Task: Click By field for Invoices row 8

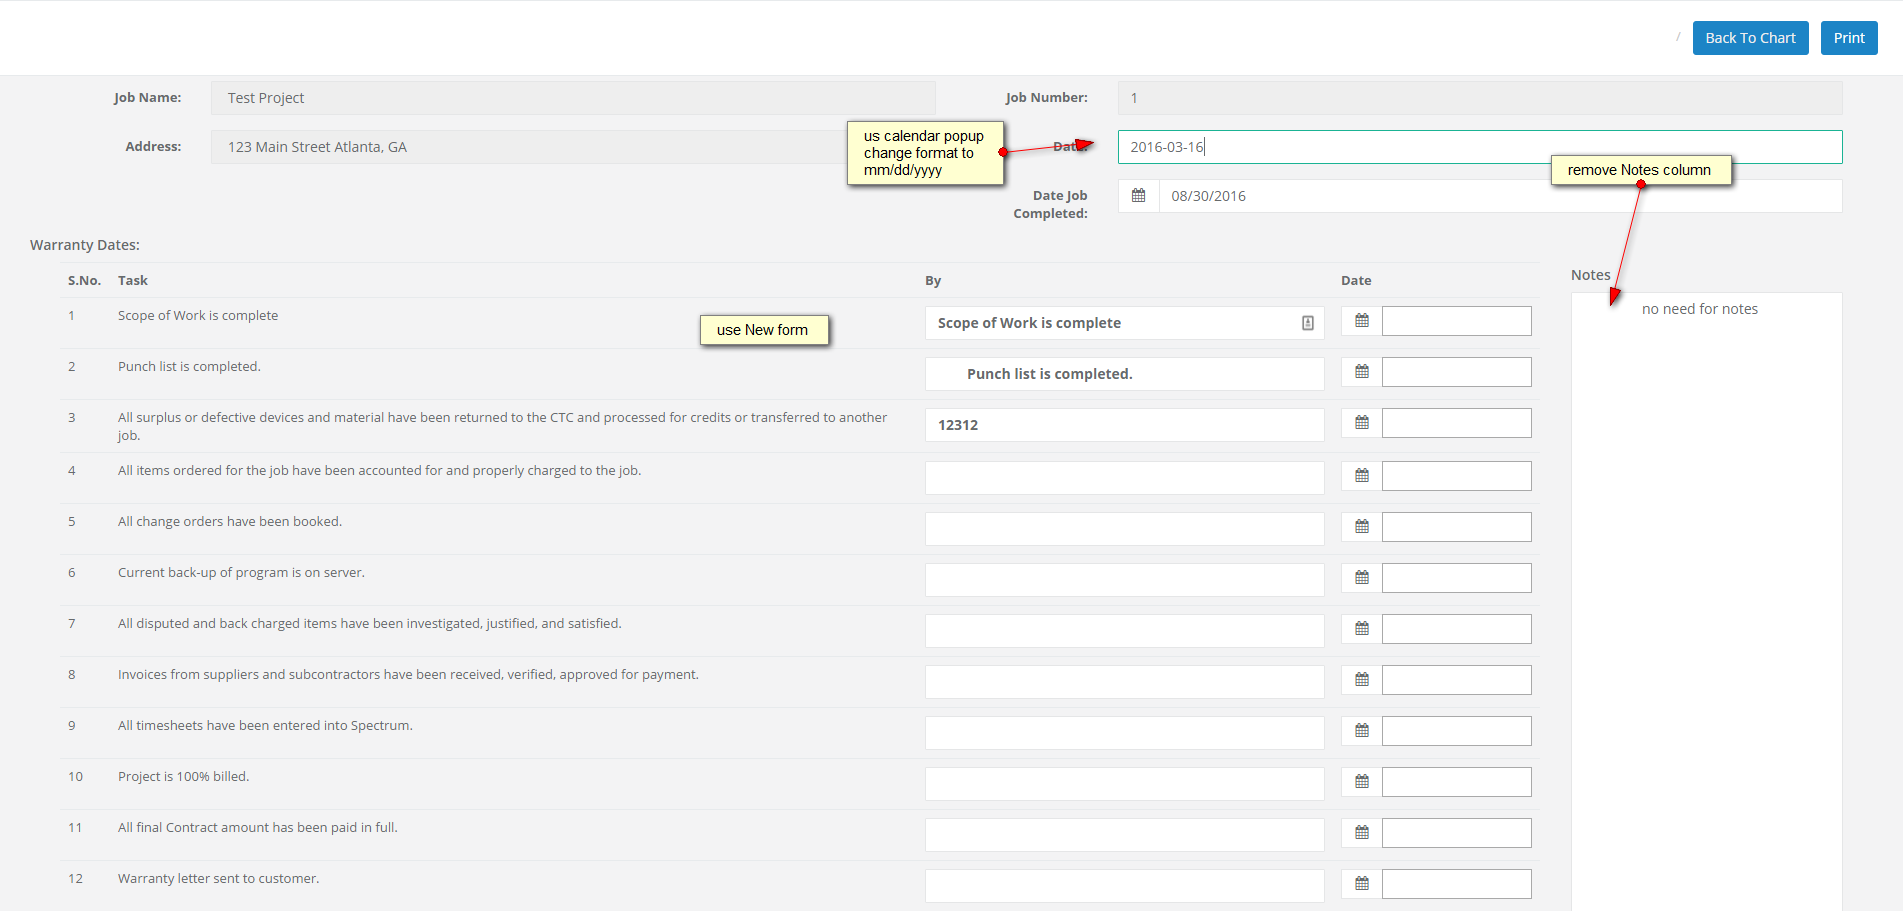Action: point(1124,682)
